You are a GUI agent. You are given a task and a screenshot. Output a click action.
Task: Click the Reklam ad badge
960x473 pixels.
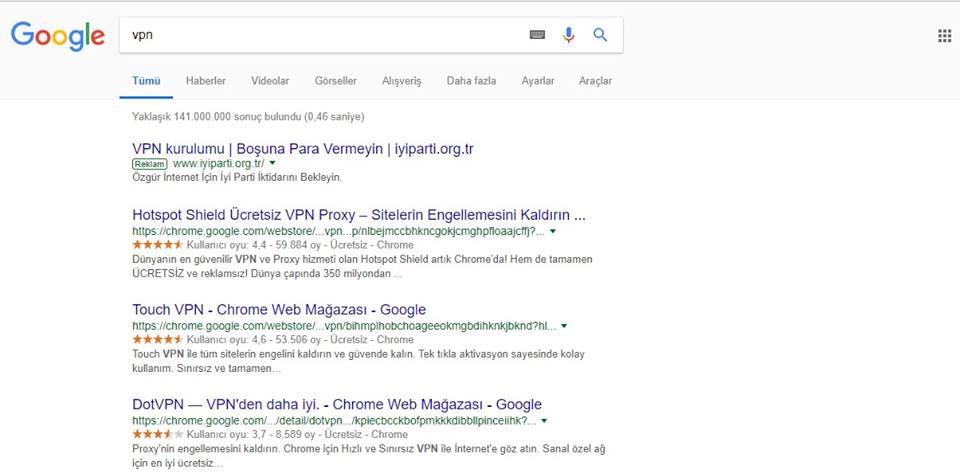149,163
